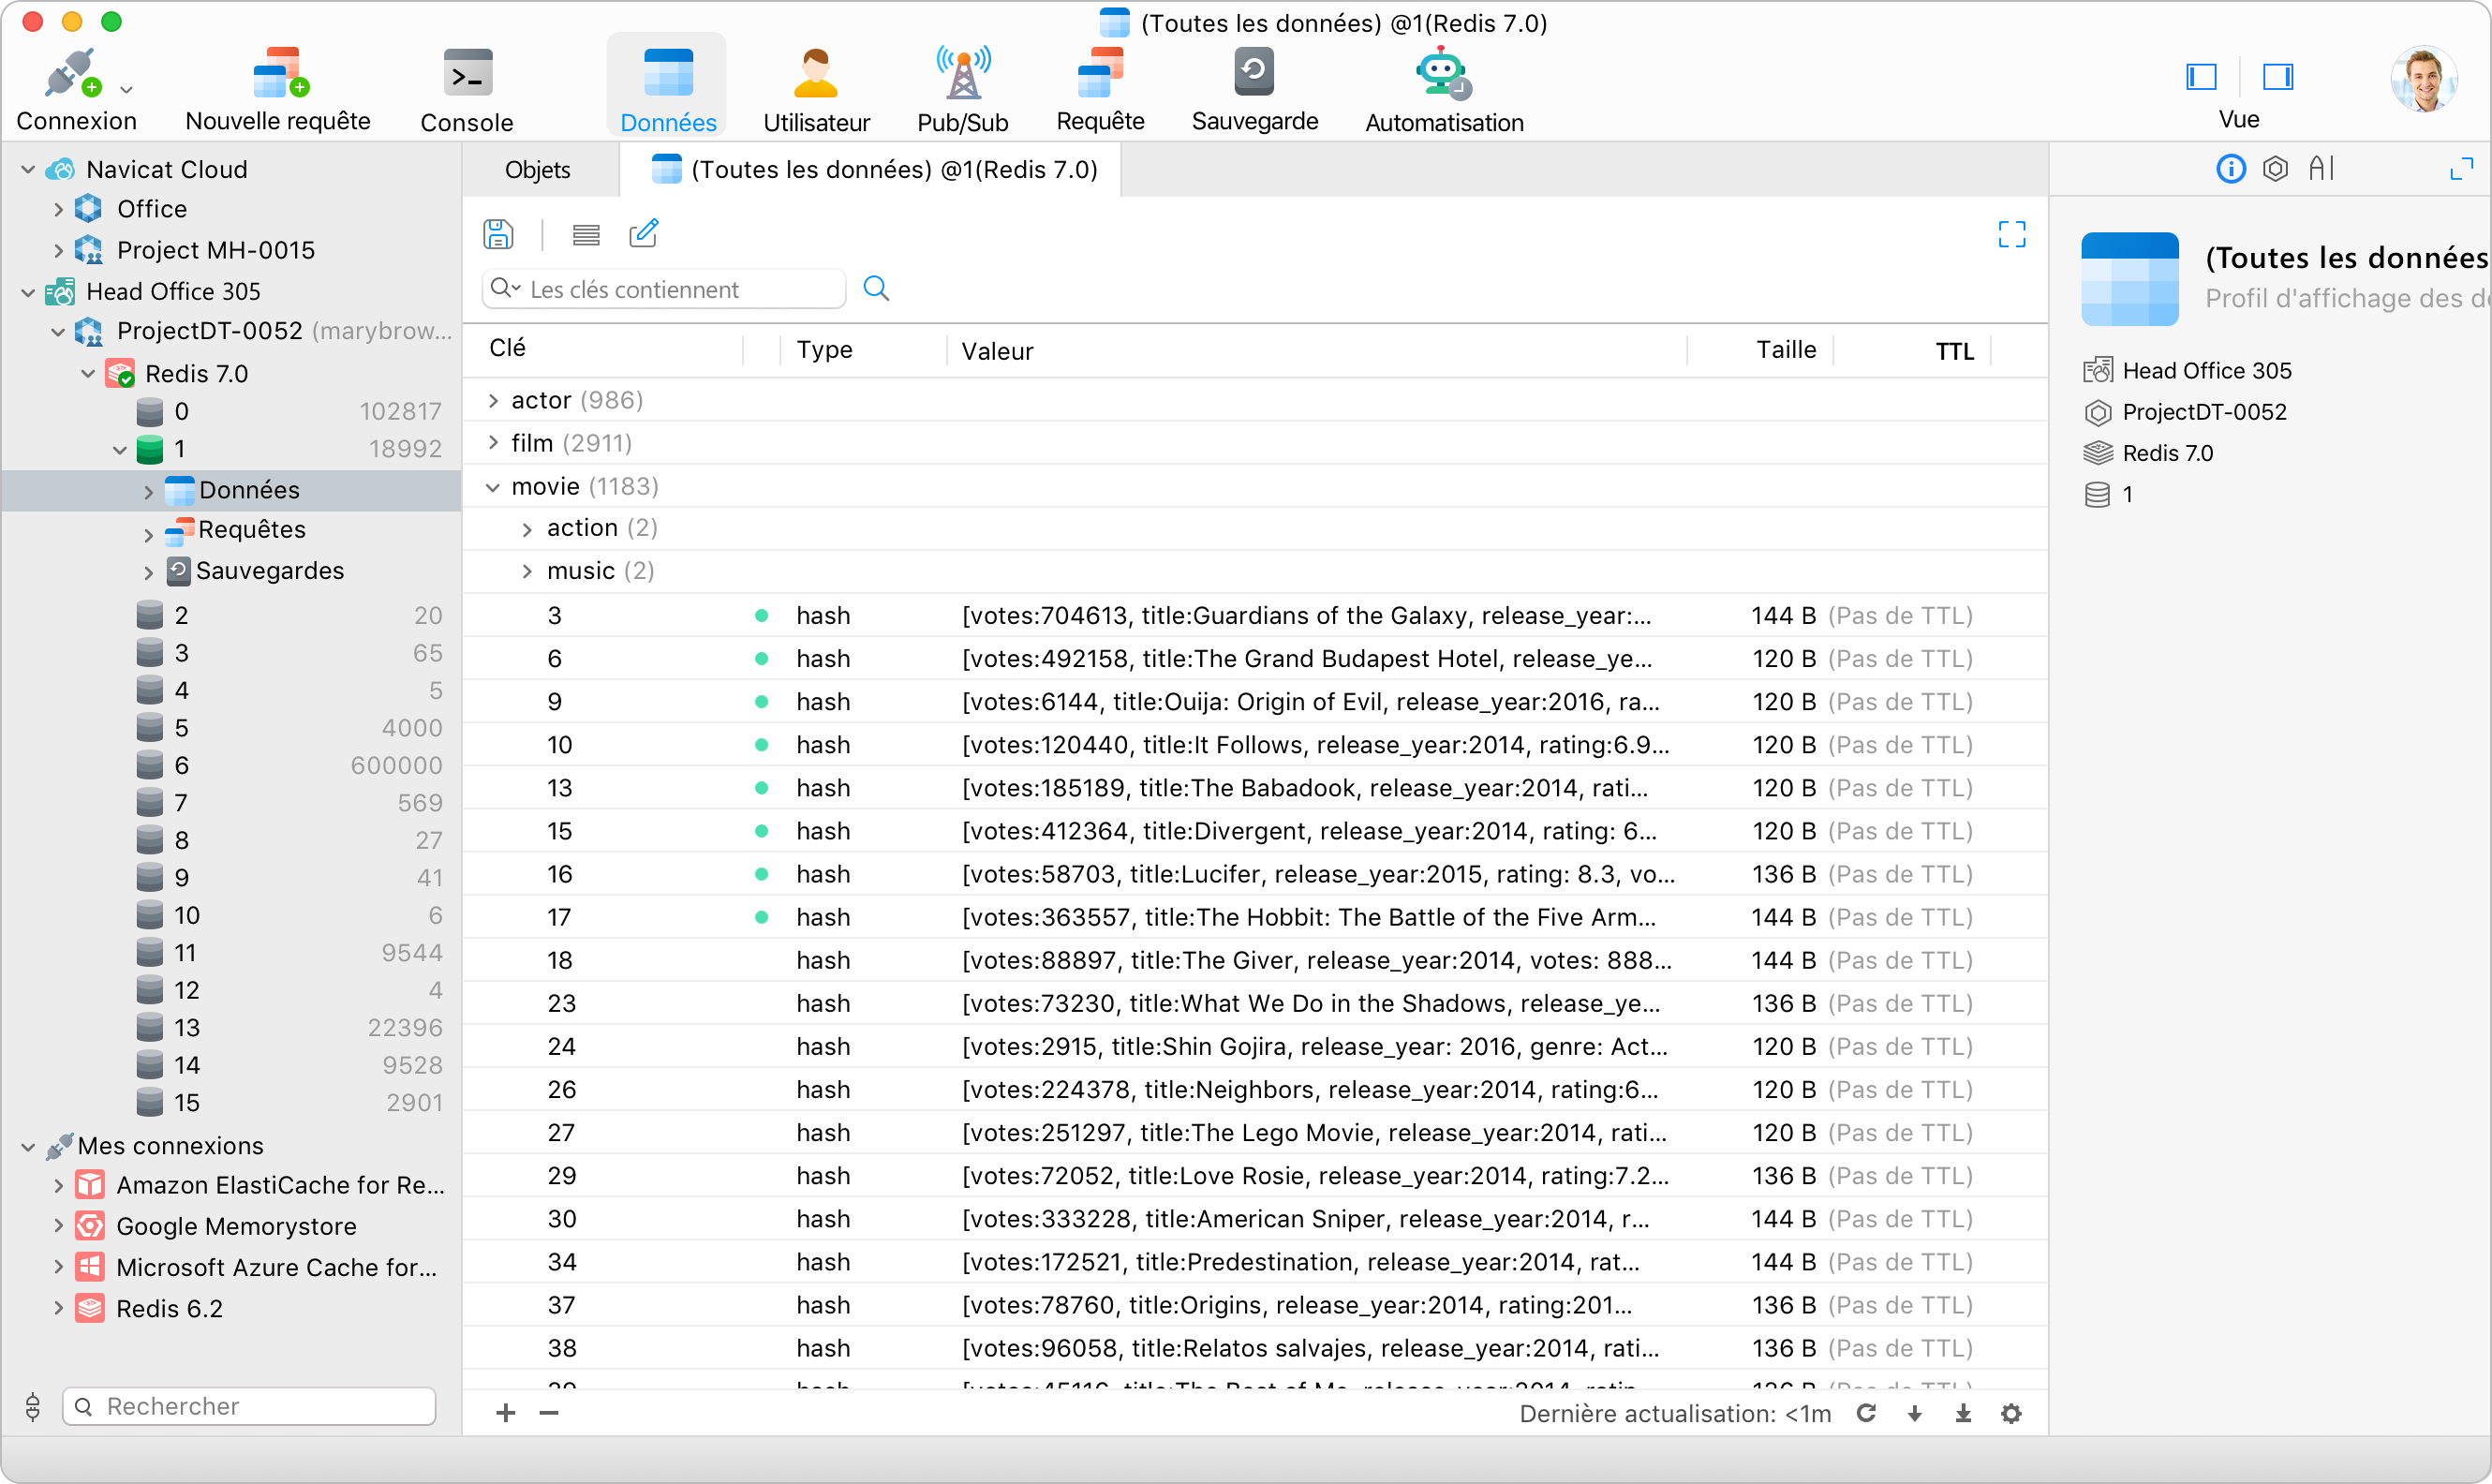Click the refresh icon in status bar
Screen dimensions: 2492x1484
[x=1866, y=1413]
